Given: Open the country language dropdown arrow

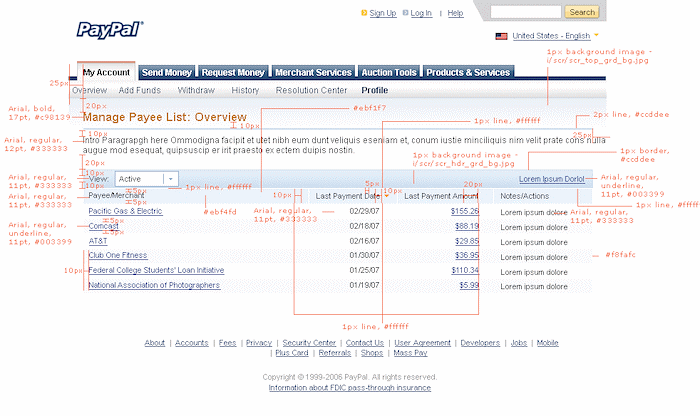Looking at the screenshot, I should 596,35.
